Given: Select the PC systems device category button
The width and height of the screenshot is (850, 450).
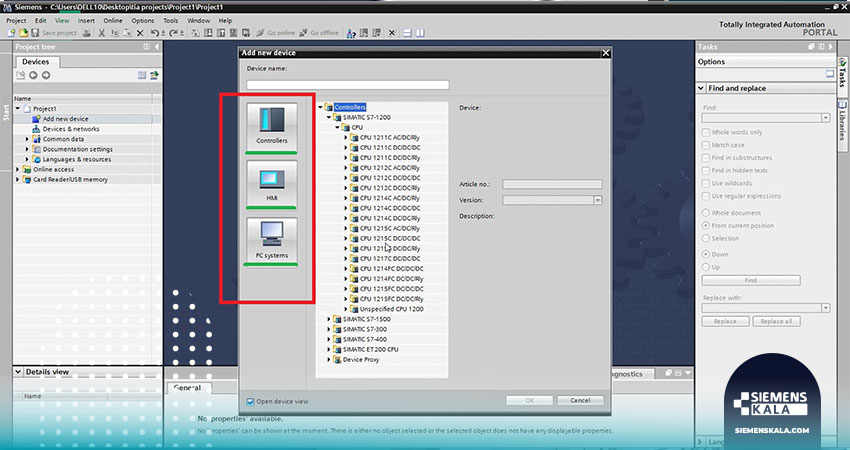Looking at the screenshot, I should [272, 240].
